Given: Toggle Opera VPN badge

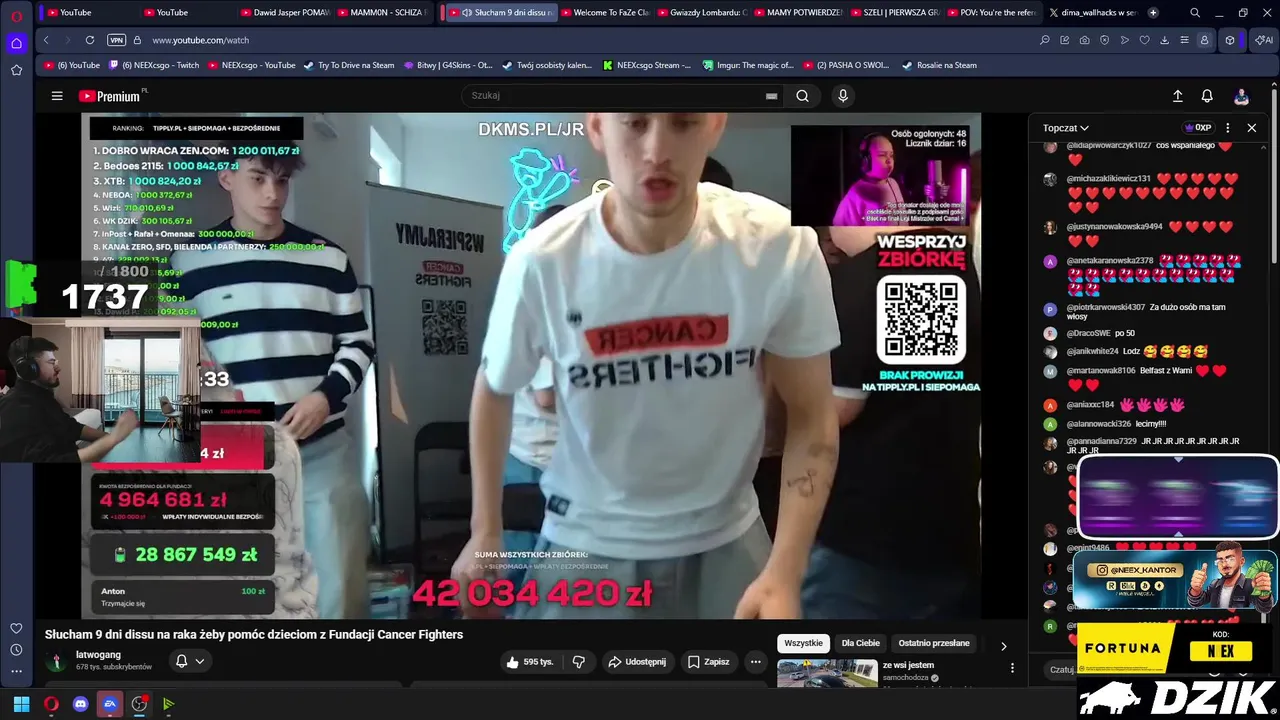Looking at the screenshot, I should (116, 40).
